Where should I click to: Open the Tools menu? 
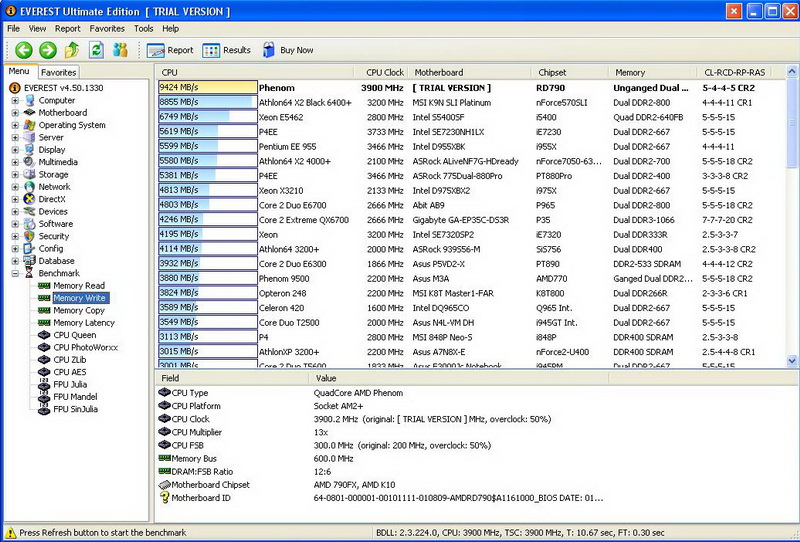tap(143, 29)
